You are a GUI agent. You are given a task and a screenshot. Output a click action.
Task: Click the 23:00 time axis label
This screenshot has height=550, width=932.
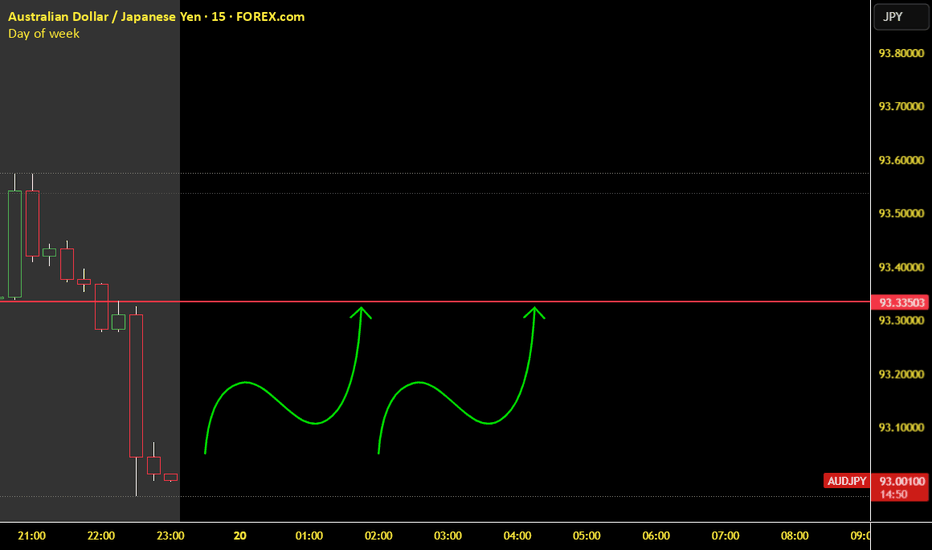(171, 536)
